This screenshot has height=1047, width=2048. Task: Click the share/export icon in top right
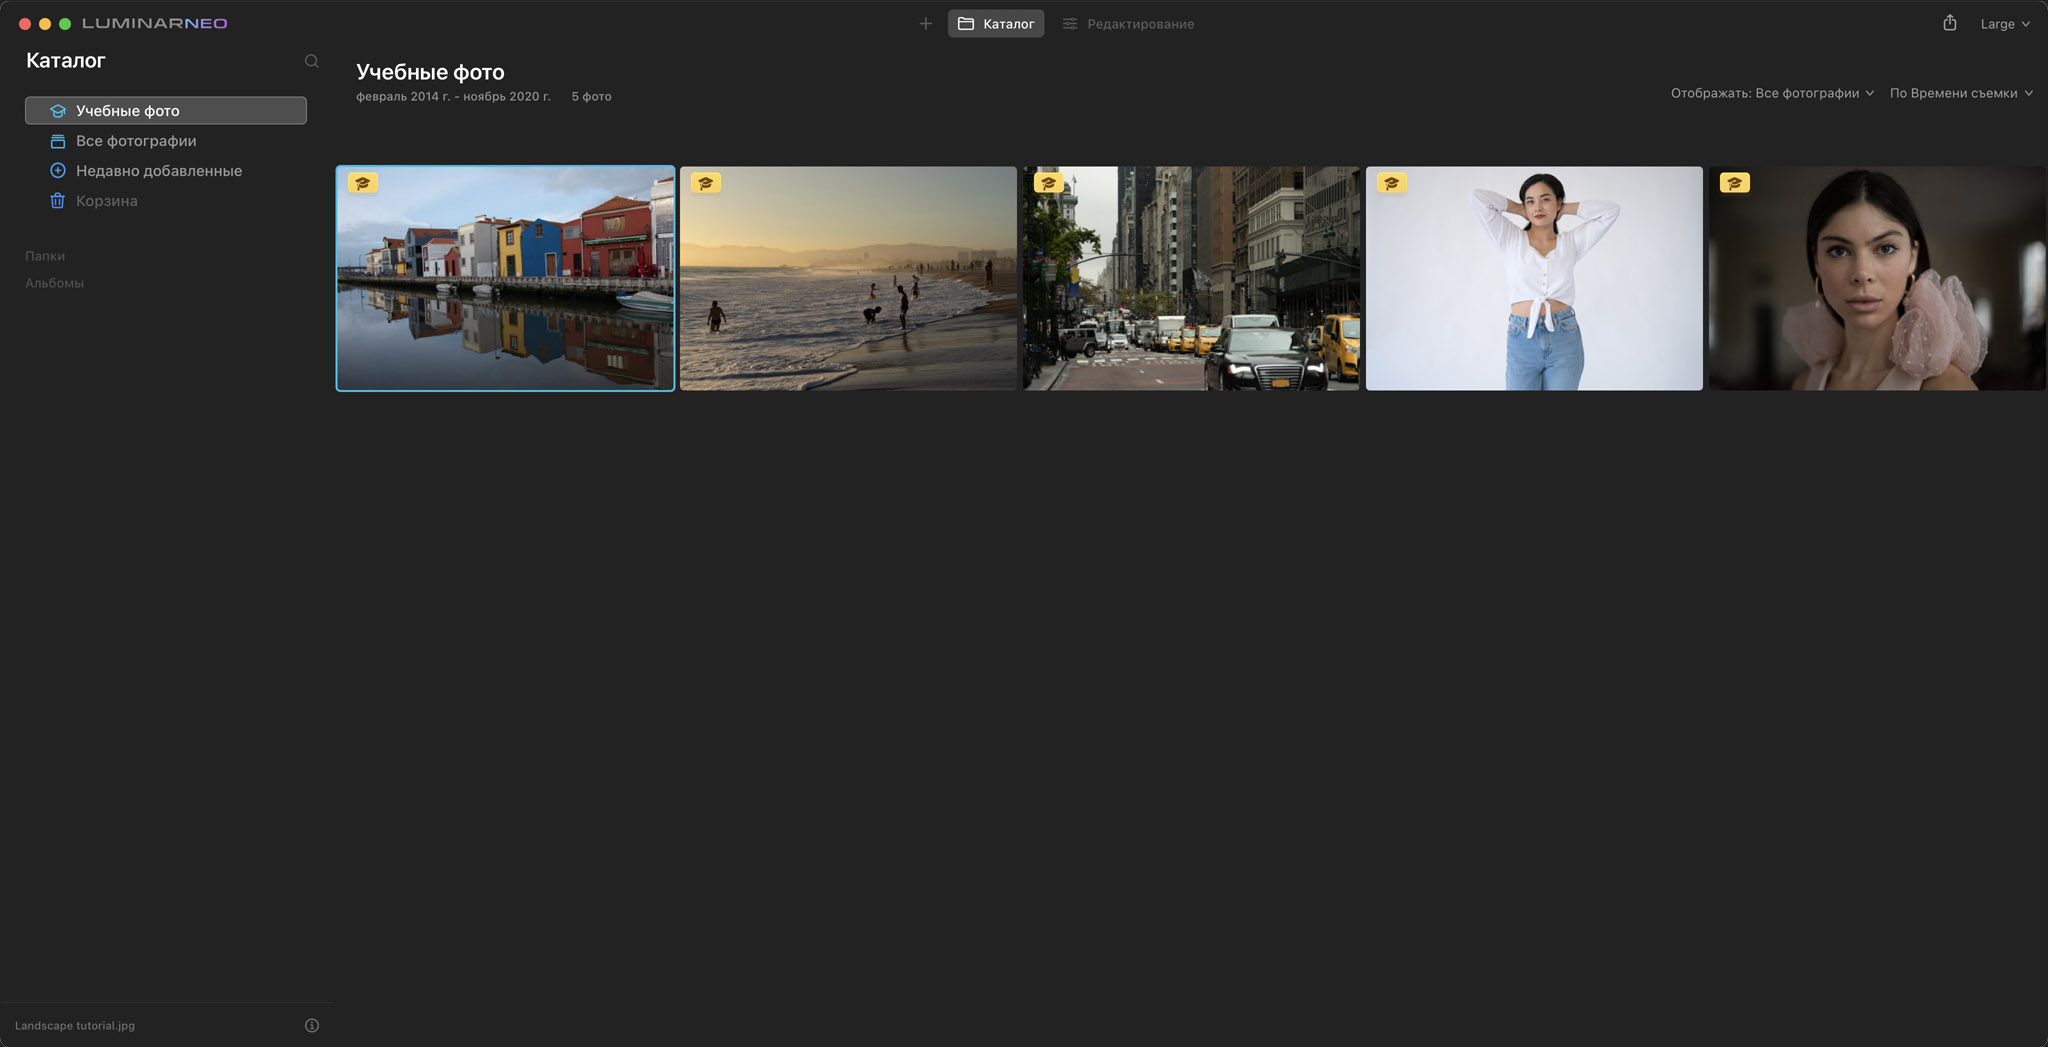click(x=1948, y=22)
